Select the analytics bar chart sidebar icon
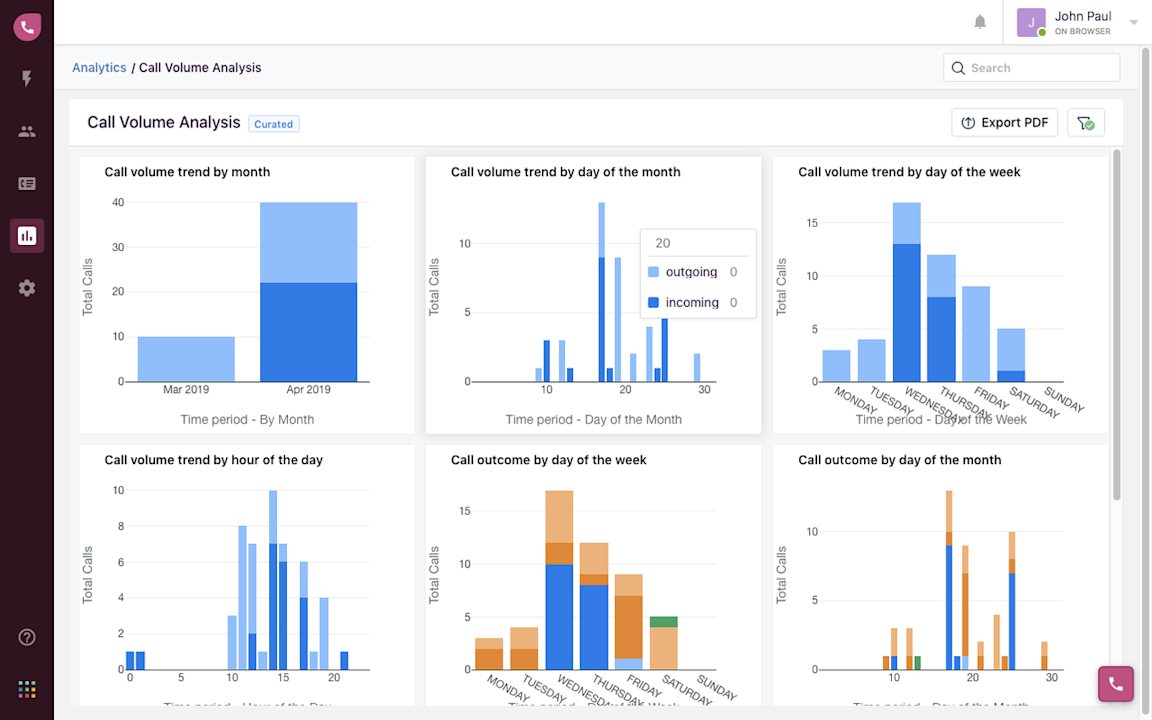 click(x=27, y=236)
